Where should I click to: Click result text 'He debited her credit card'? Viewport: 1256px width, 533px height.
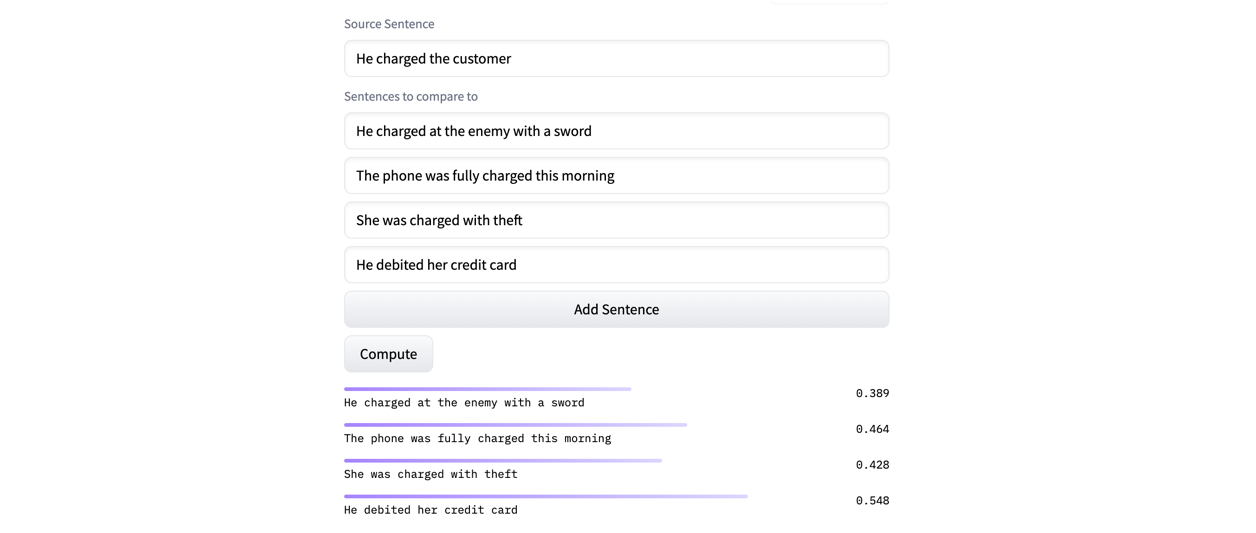[431, 510]
